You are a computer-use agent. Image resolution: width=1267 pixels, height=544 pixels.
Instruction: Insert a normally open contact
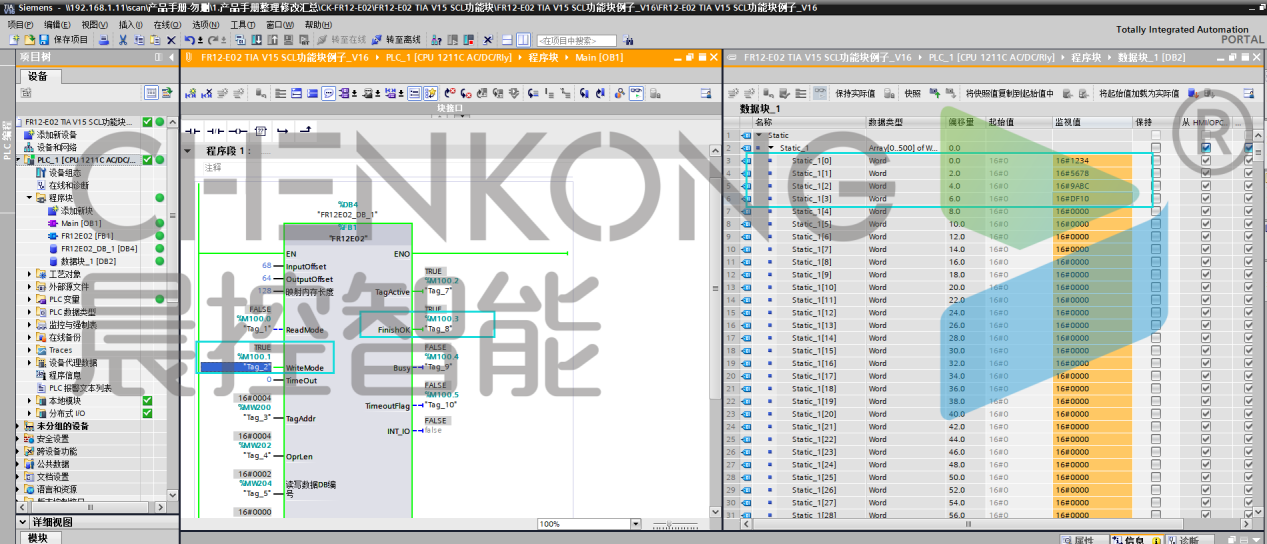coord(192,131)
